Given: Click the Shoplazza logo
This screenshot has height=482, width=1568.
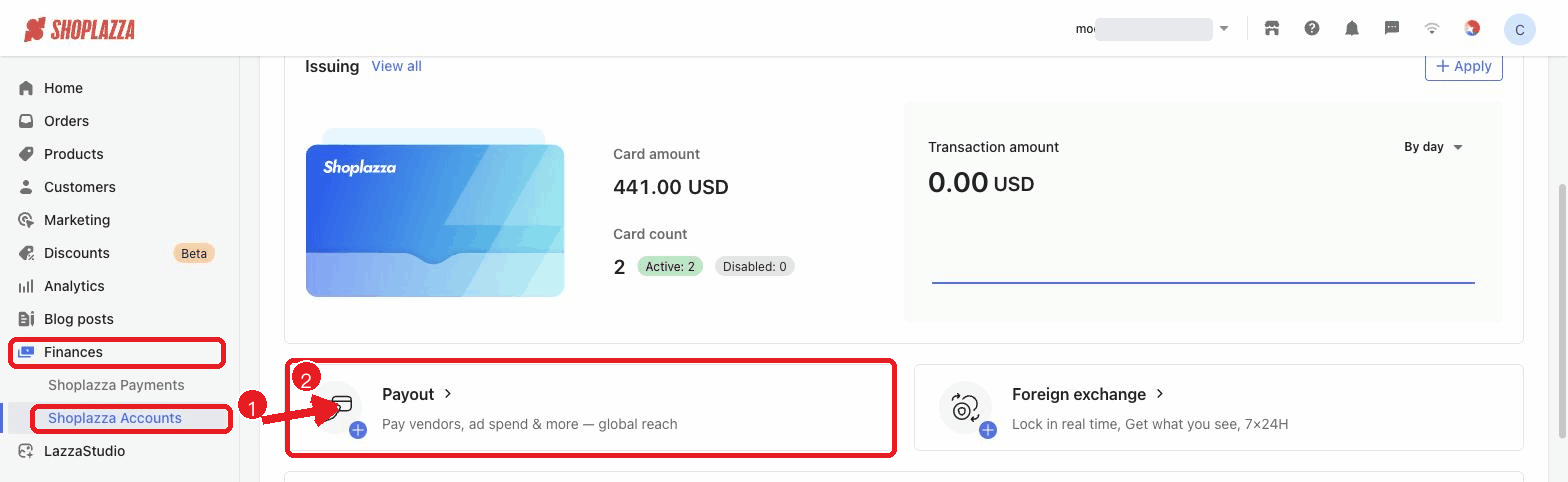Looking at the screenshot, I should (79, 29).
